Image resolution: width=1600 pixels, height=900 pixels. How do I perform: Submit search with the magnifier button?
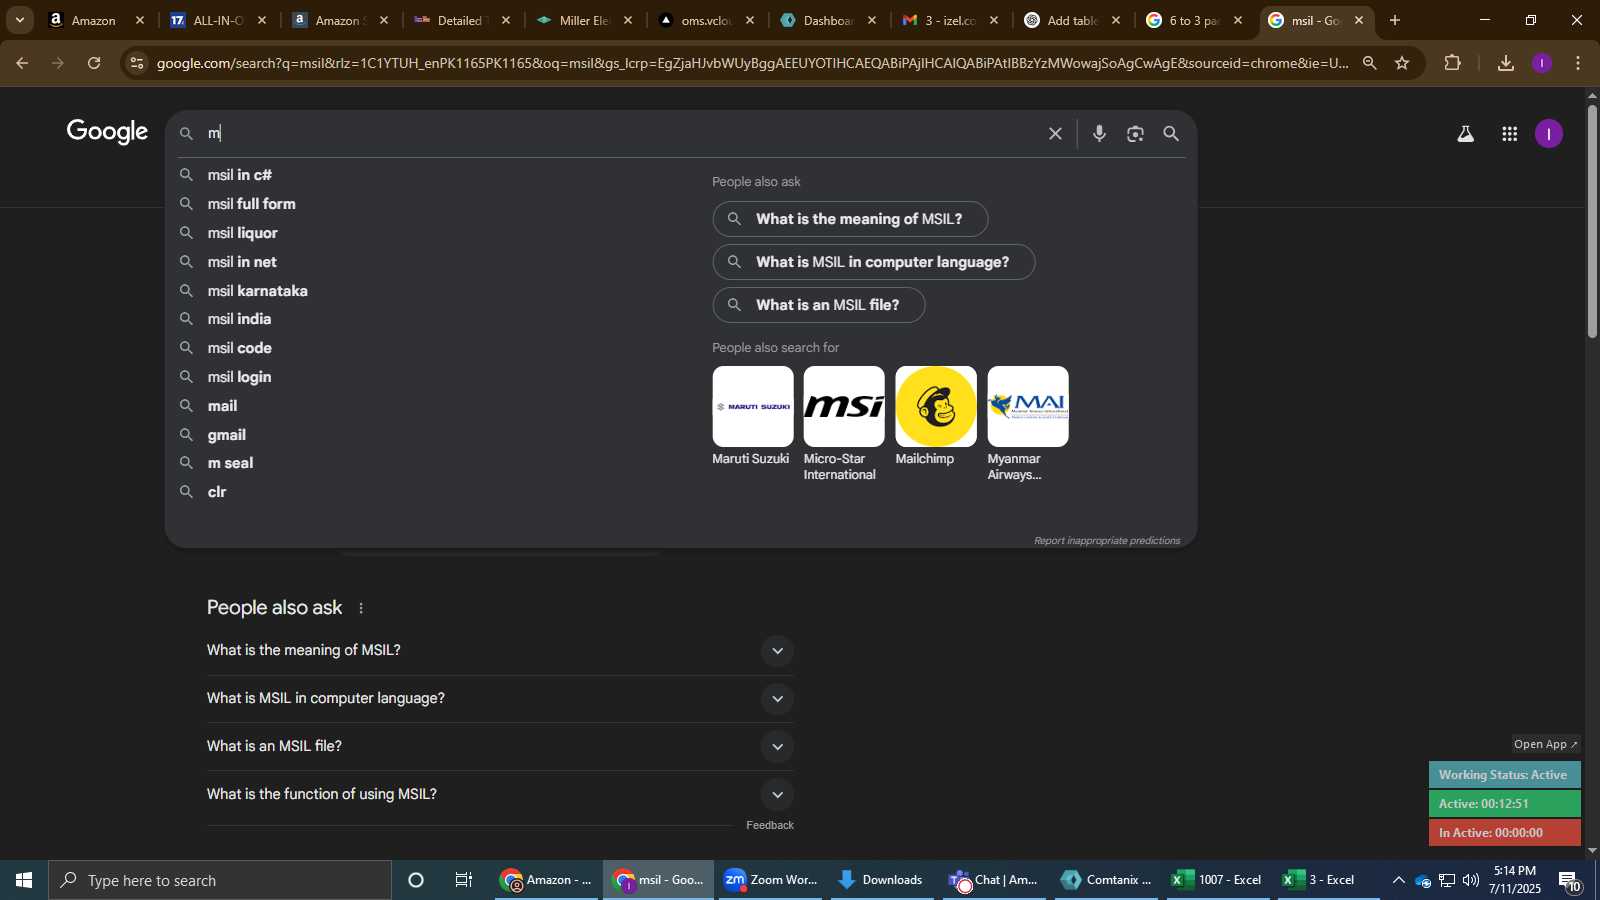click(x=1171, y=134)
